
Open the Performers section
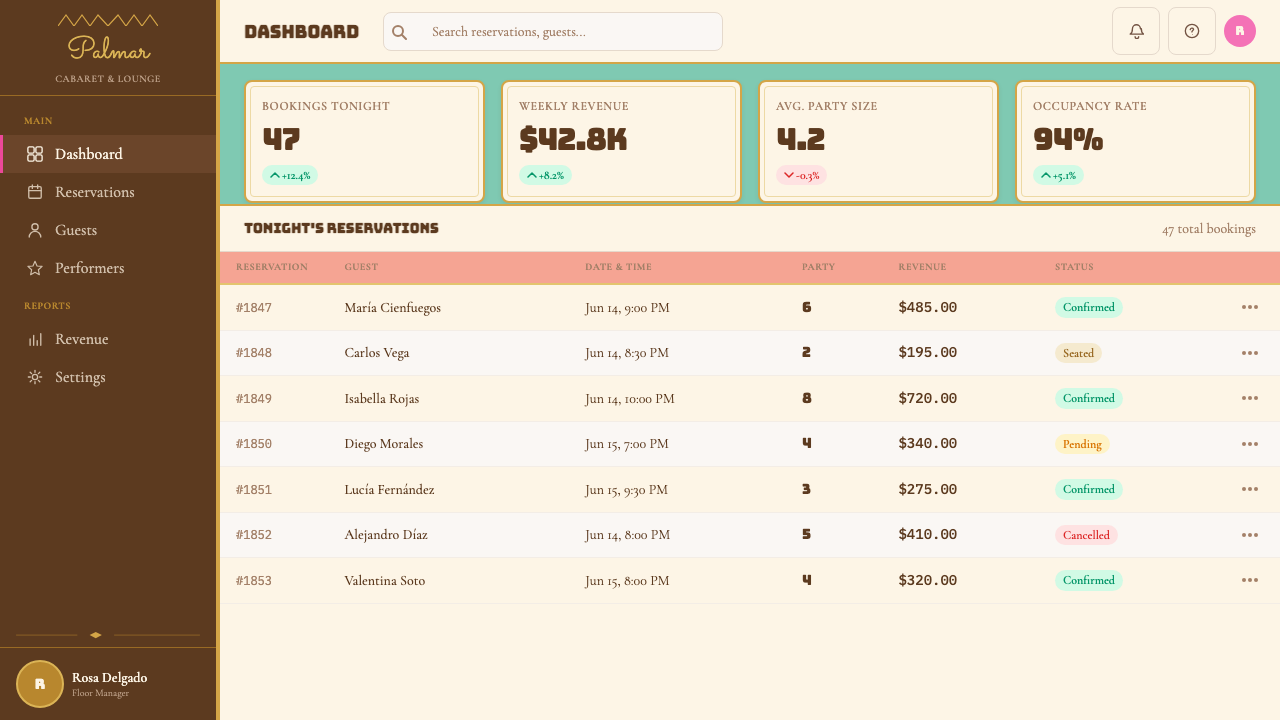click(x=108, y=268)
